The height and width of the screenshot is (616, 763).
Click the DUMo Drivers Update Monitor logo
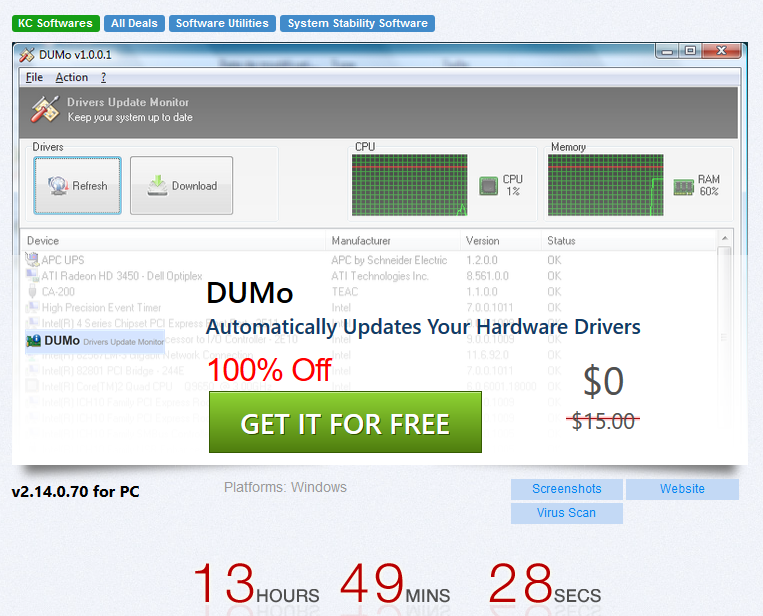point(95,341)
